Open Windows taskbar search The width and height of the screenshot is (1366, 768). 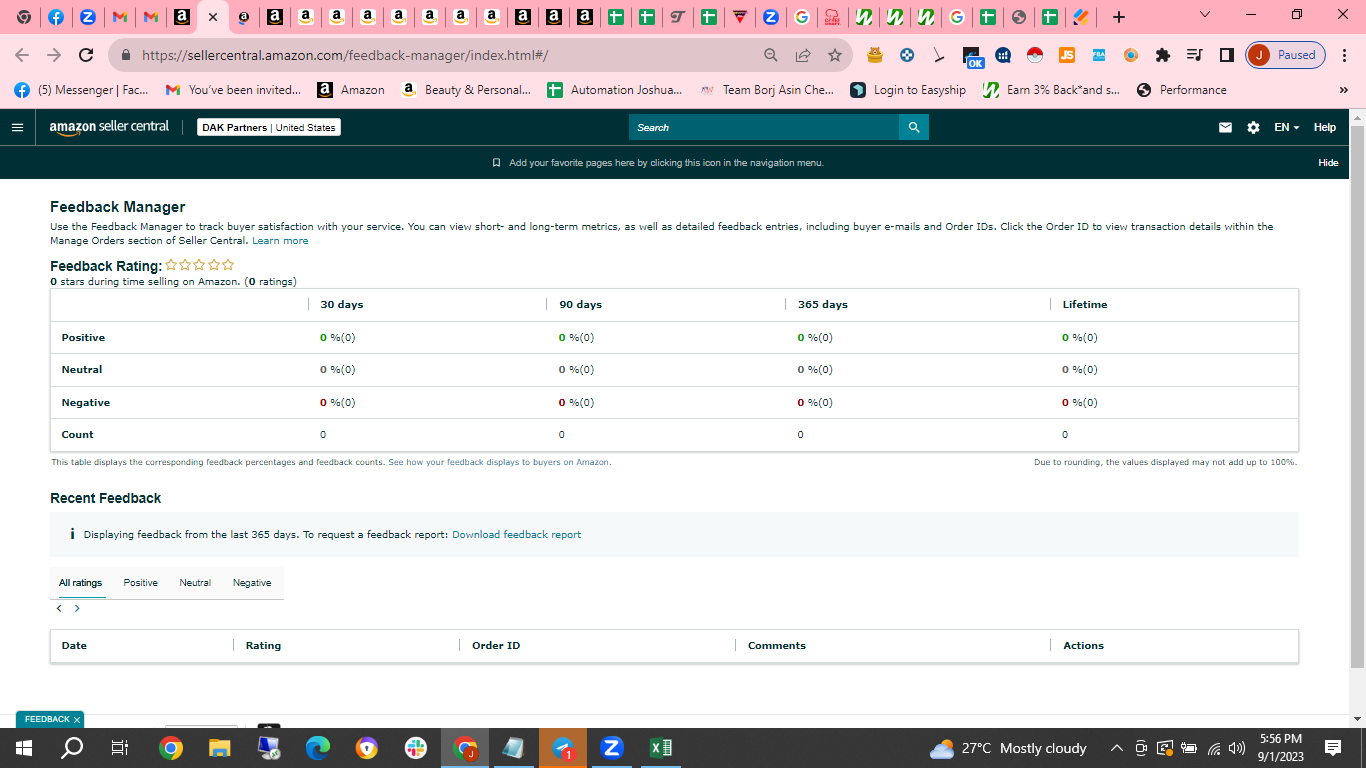click(72, 748)
